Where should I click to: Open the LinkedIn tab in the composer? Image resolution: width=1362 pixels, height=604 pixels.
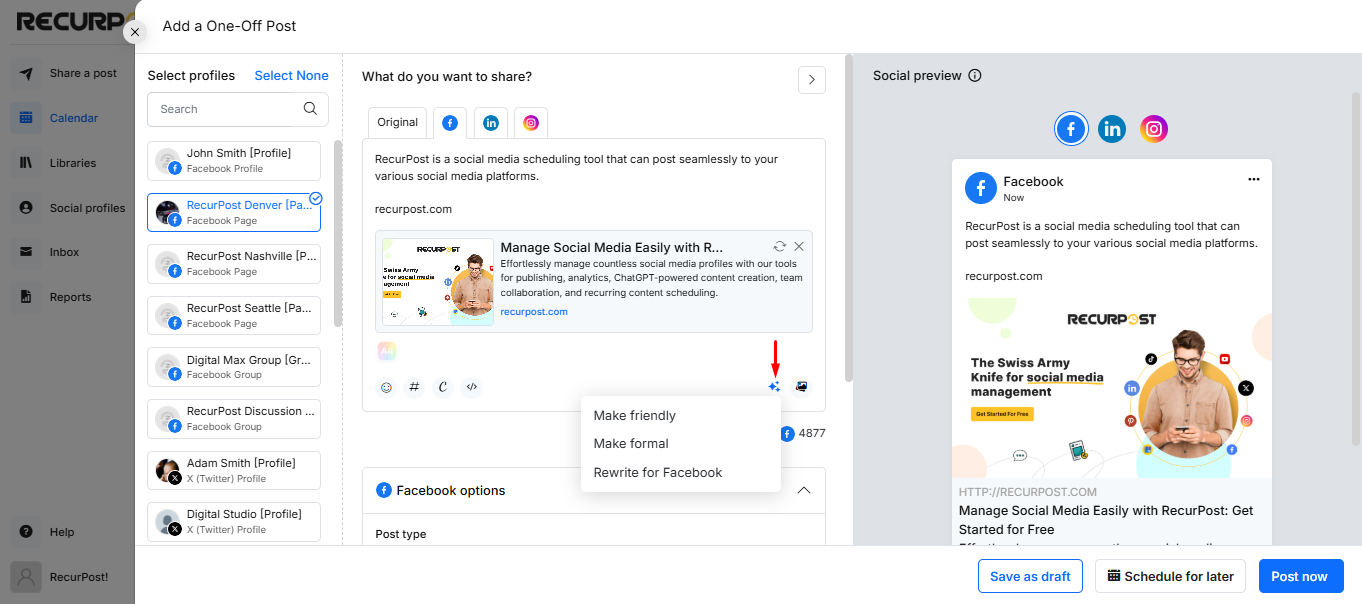[491, 123]
